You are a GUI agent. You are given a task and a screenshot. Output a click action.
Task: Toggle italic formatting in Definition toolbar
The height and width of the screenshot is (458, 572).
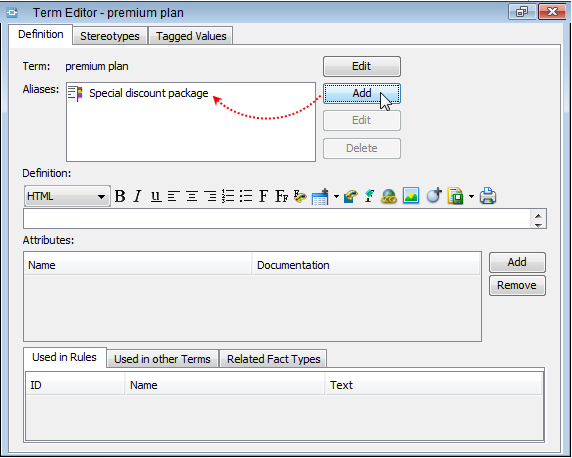point(138,196)
